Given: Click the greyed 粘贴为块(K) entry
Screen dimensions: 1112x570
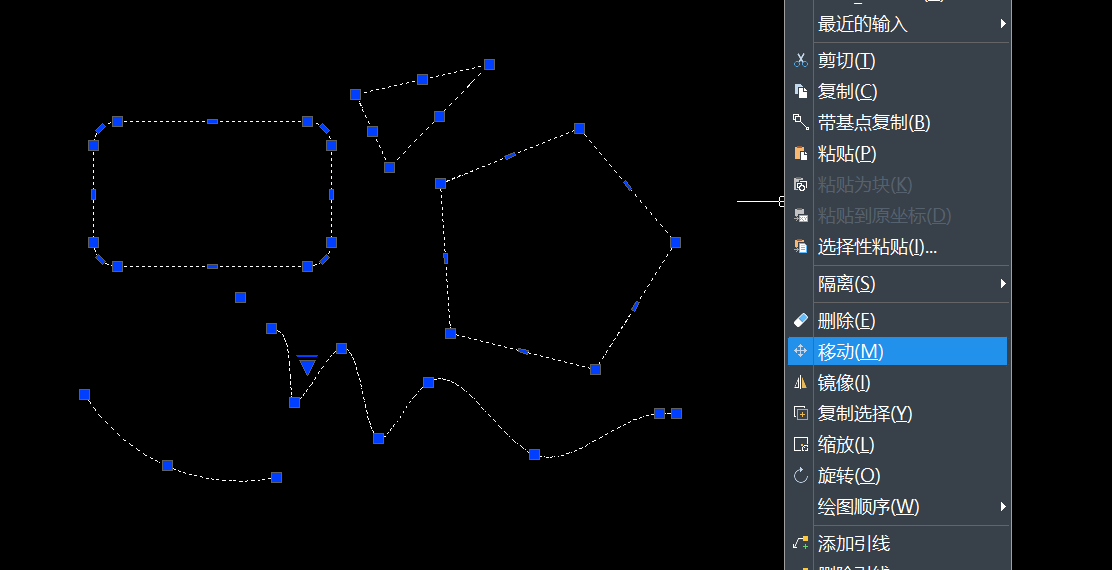Looking at the screenshot, I should [x=898, y=185].
